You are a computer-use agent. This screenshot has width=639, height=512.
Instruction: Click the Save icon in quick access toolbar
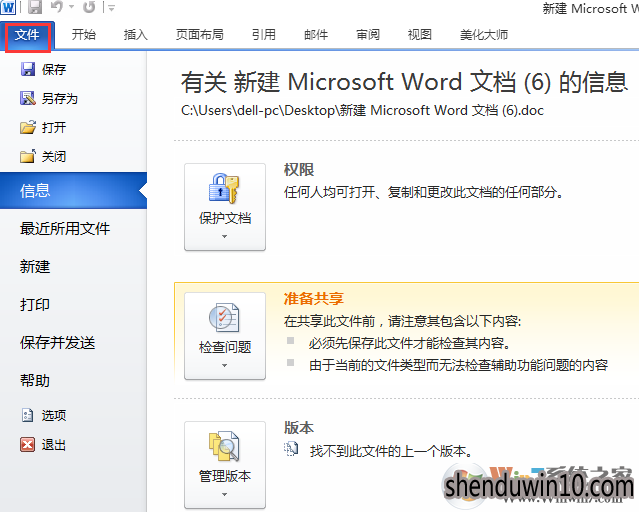[x=35, y=7]
